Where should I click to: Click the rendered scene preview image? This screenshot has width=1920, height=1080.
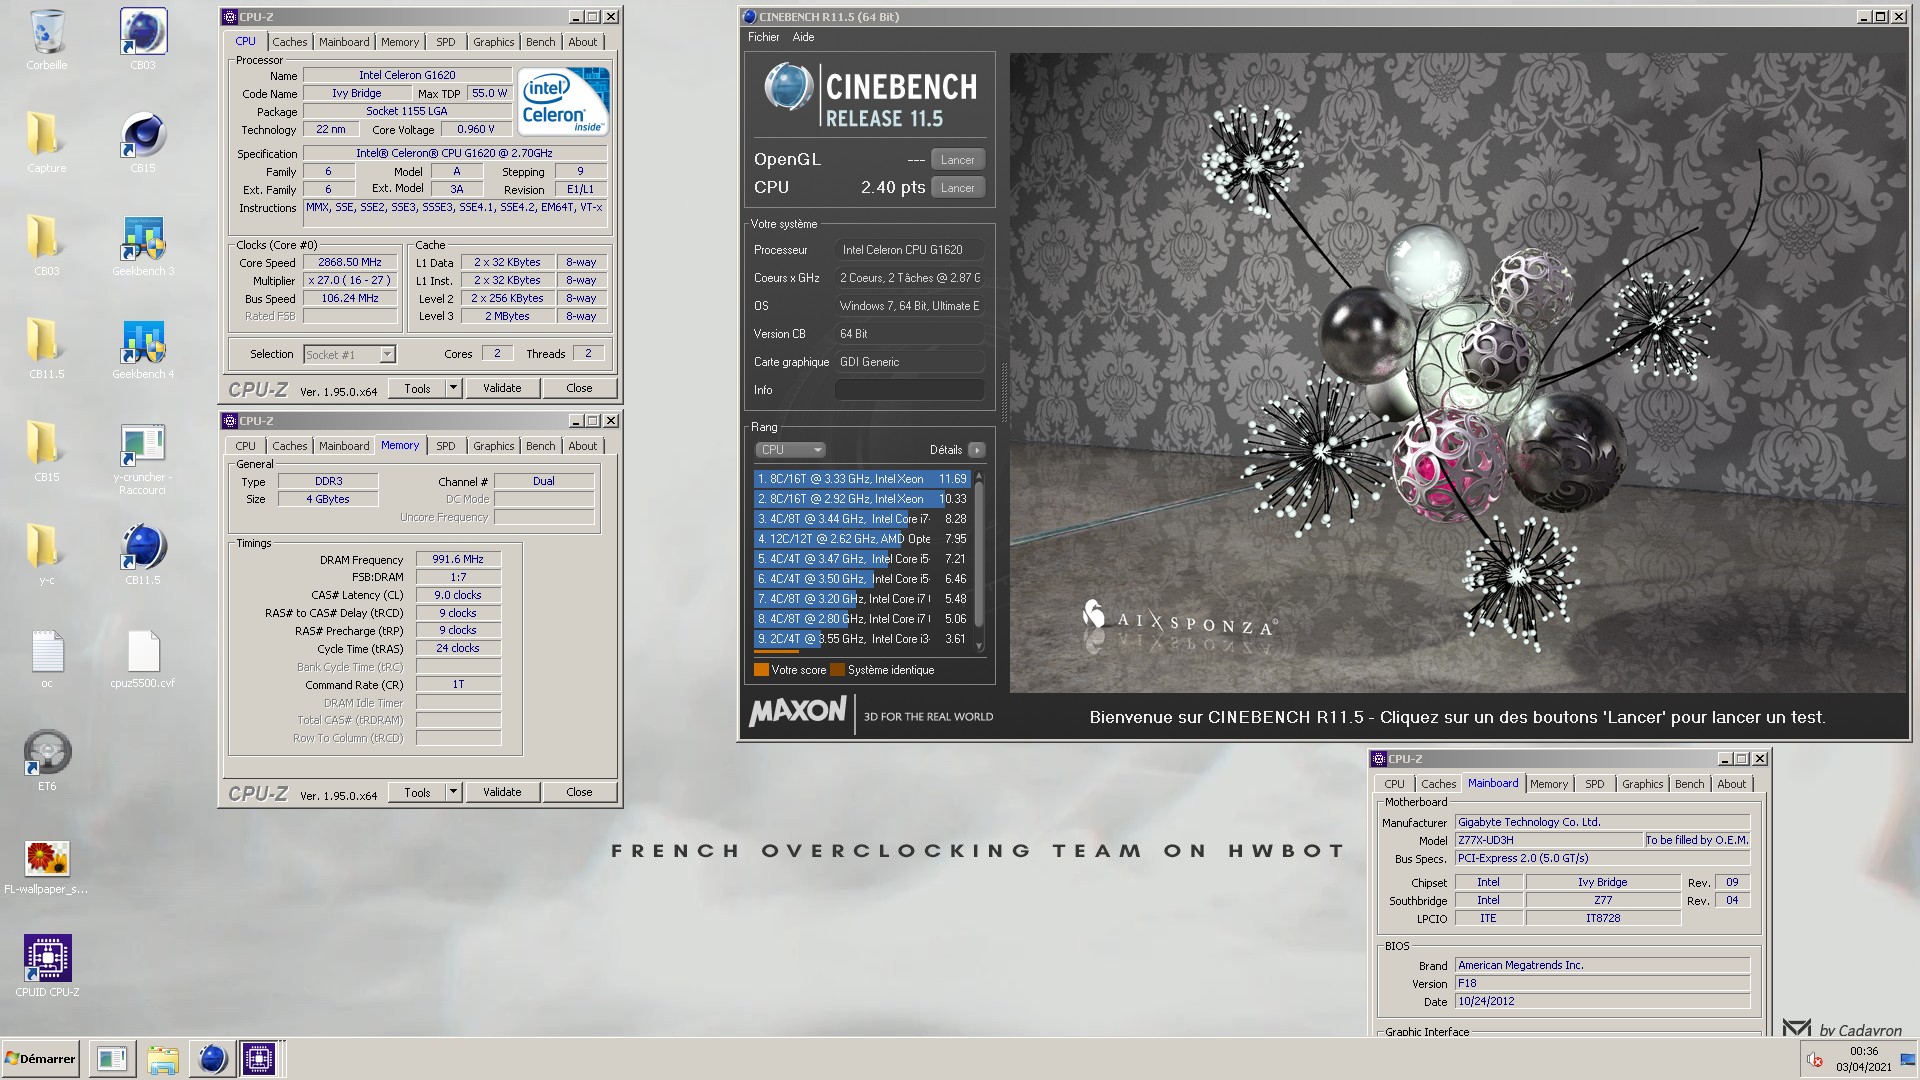tap(1458, 372)
